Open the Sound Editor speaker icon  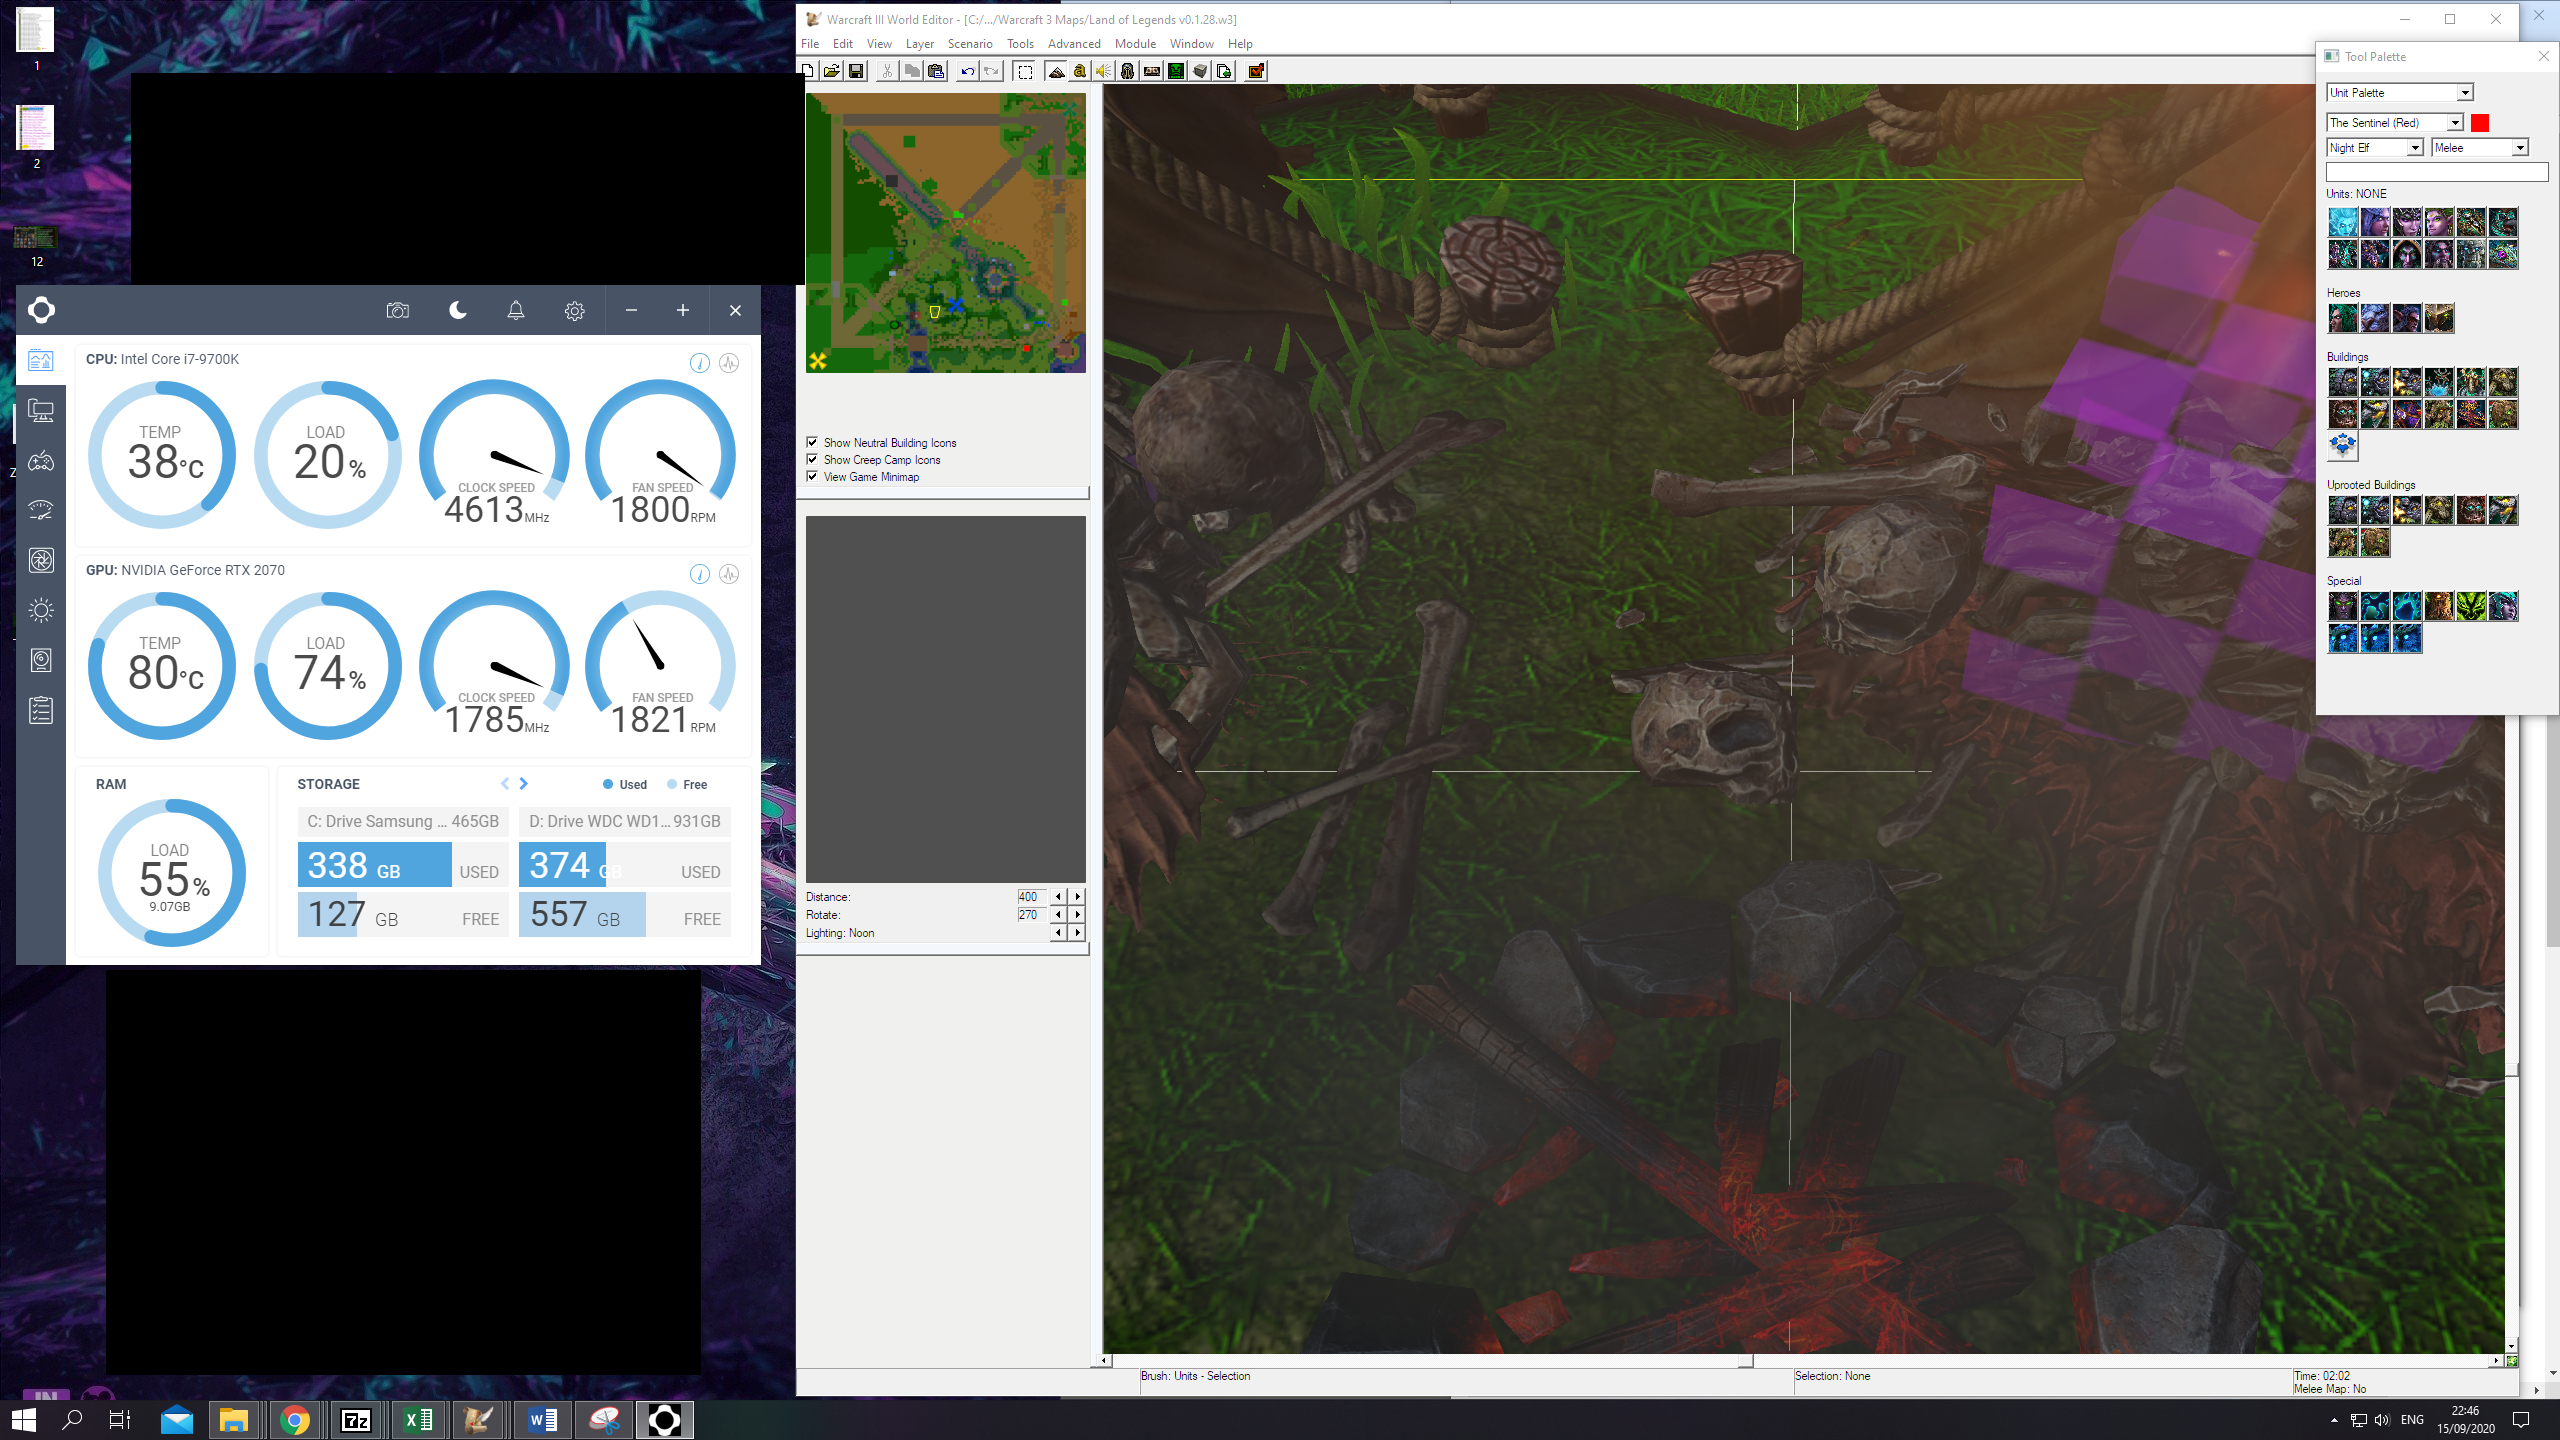pyautogui.click(x=1104, y=71)
